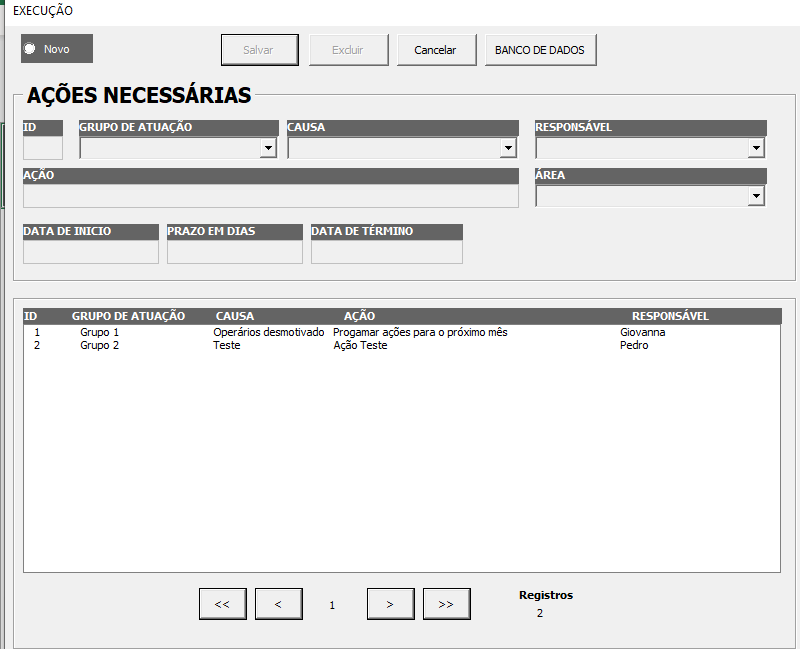
Task: Click the 'EXECUÇÃO' window title
Action: point(43,11)
